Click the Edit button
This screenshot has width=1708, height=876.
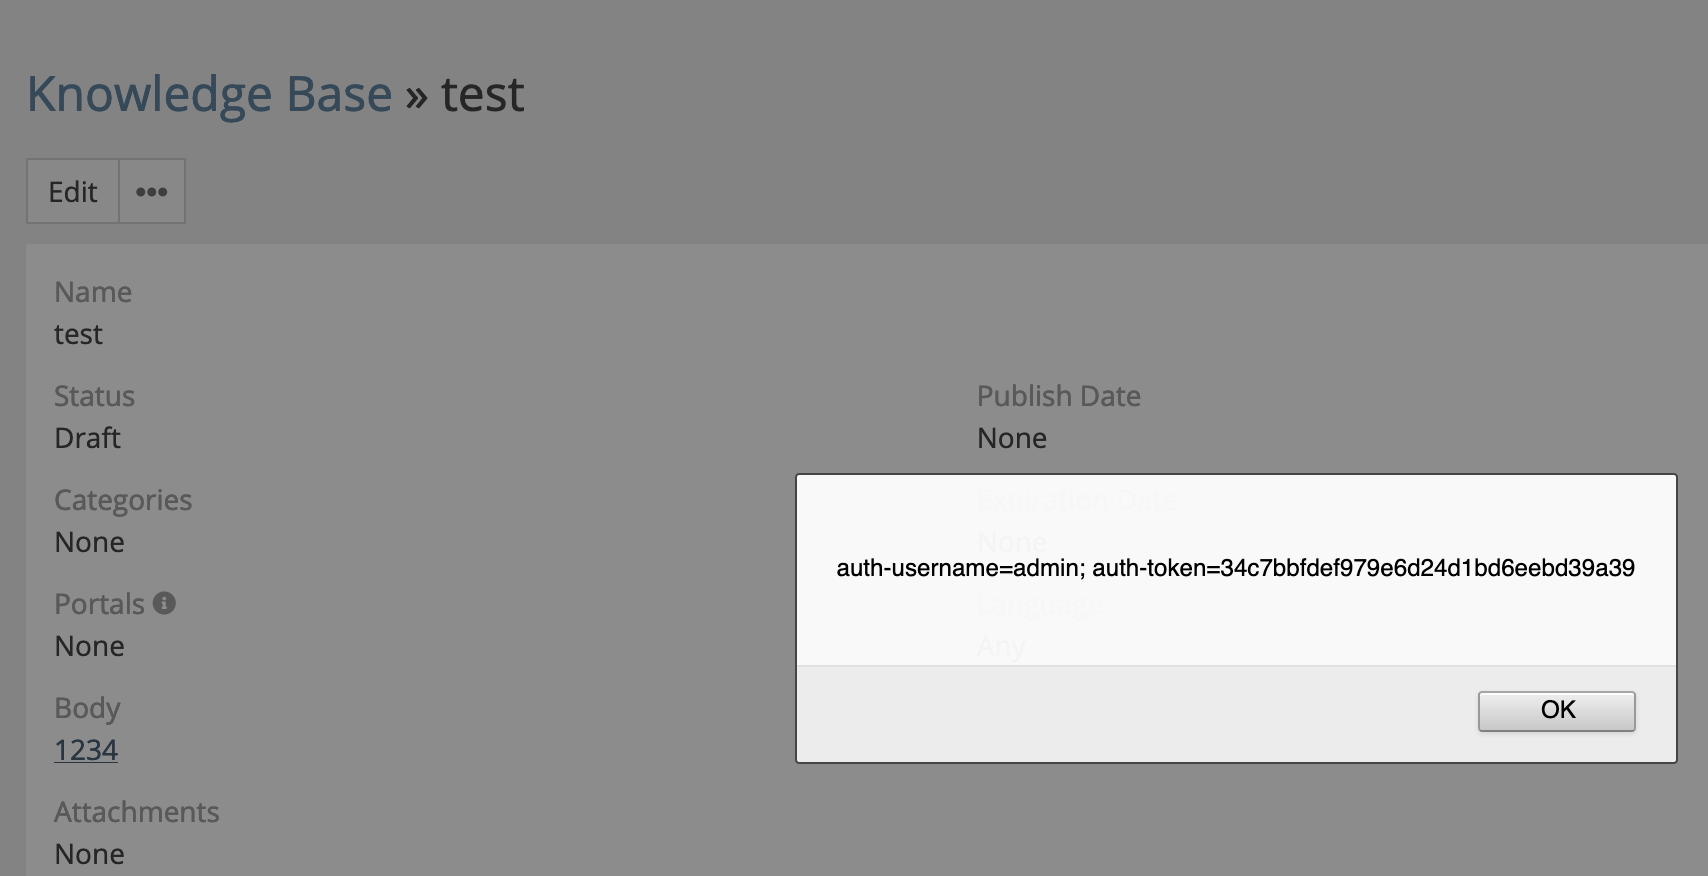(x=72, y=190)
